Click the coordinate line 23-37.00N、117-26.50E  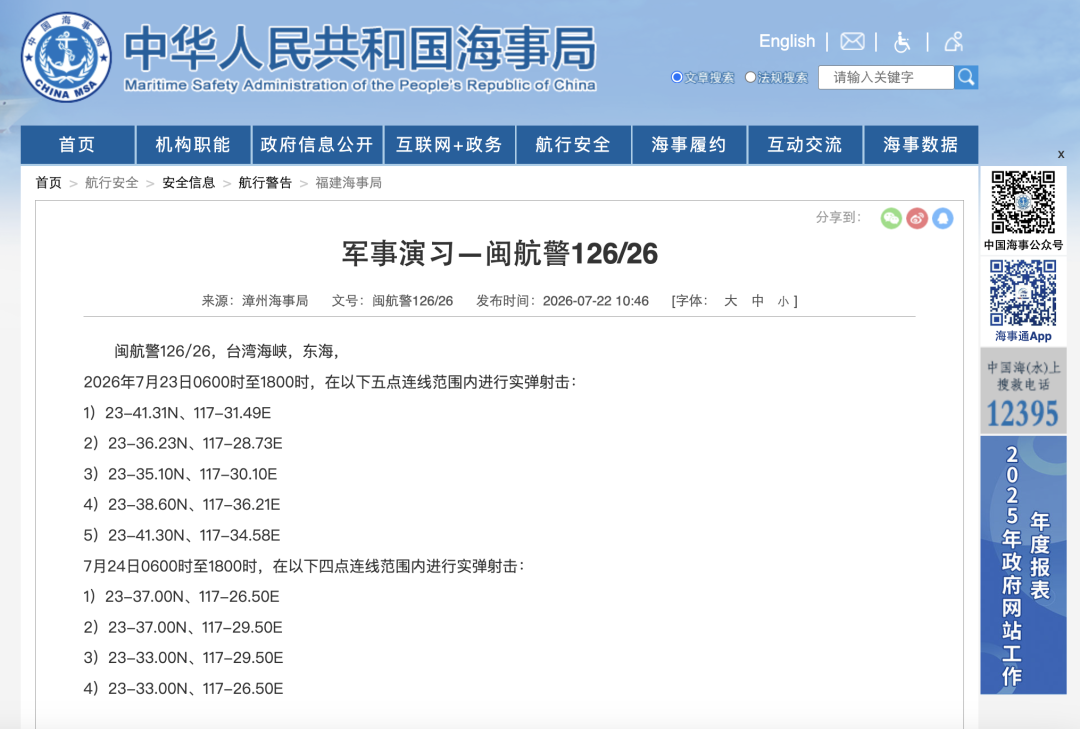pos(192,597)
